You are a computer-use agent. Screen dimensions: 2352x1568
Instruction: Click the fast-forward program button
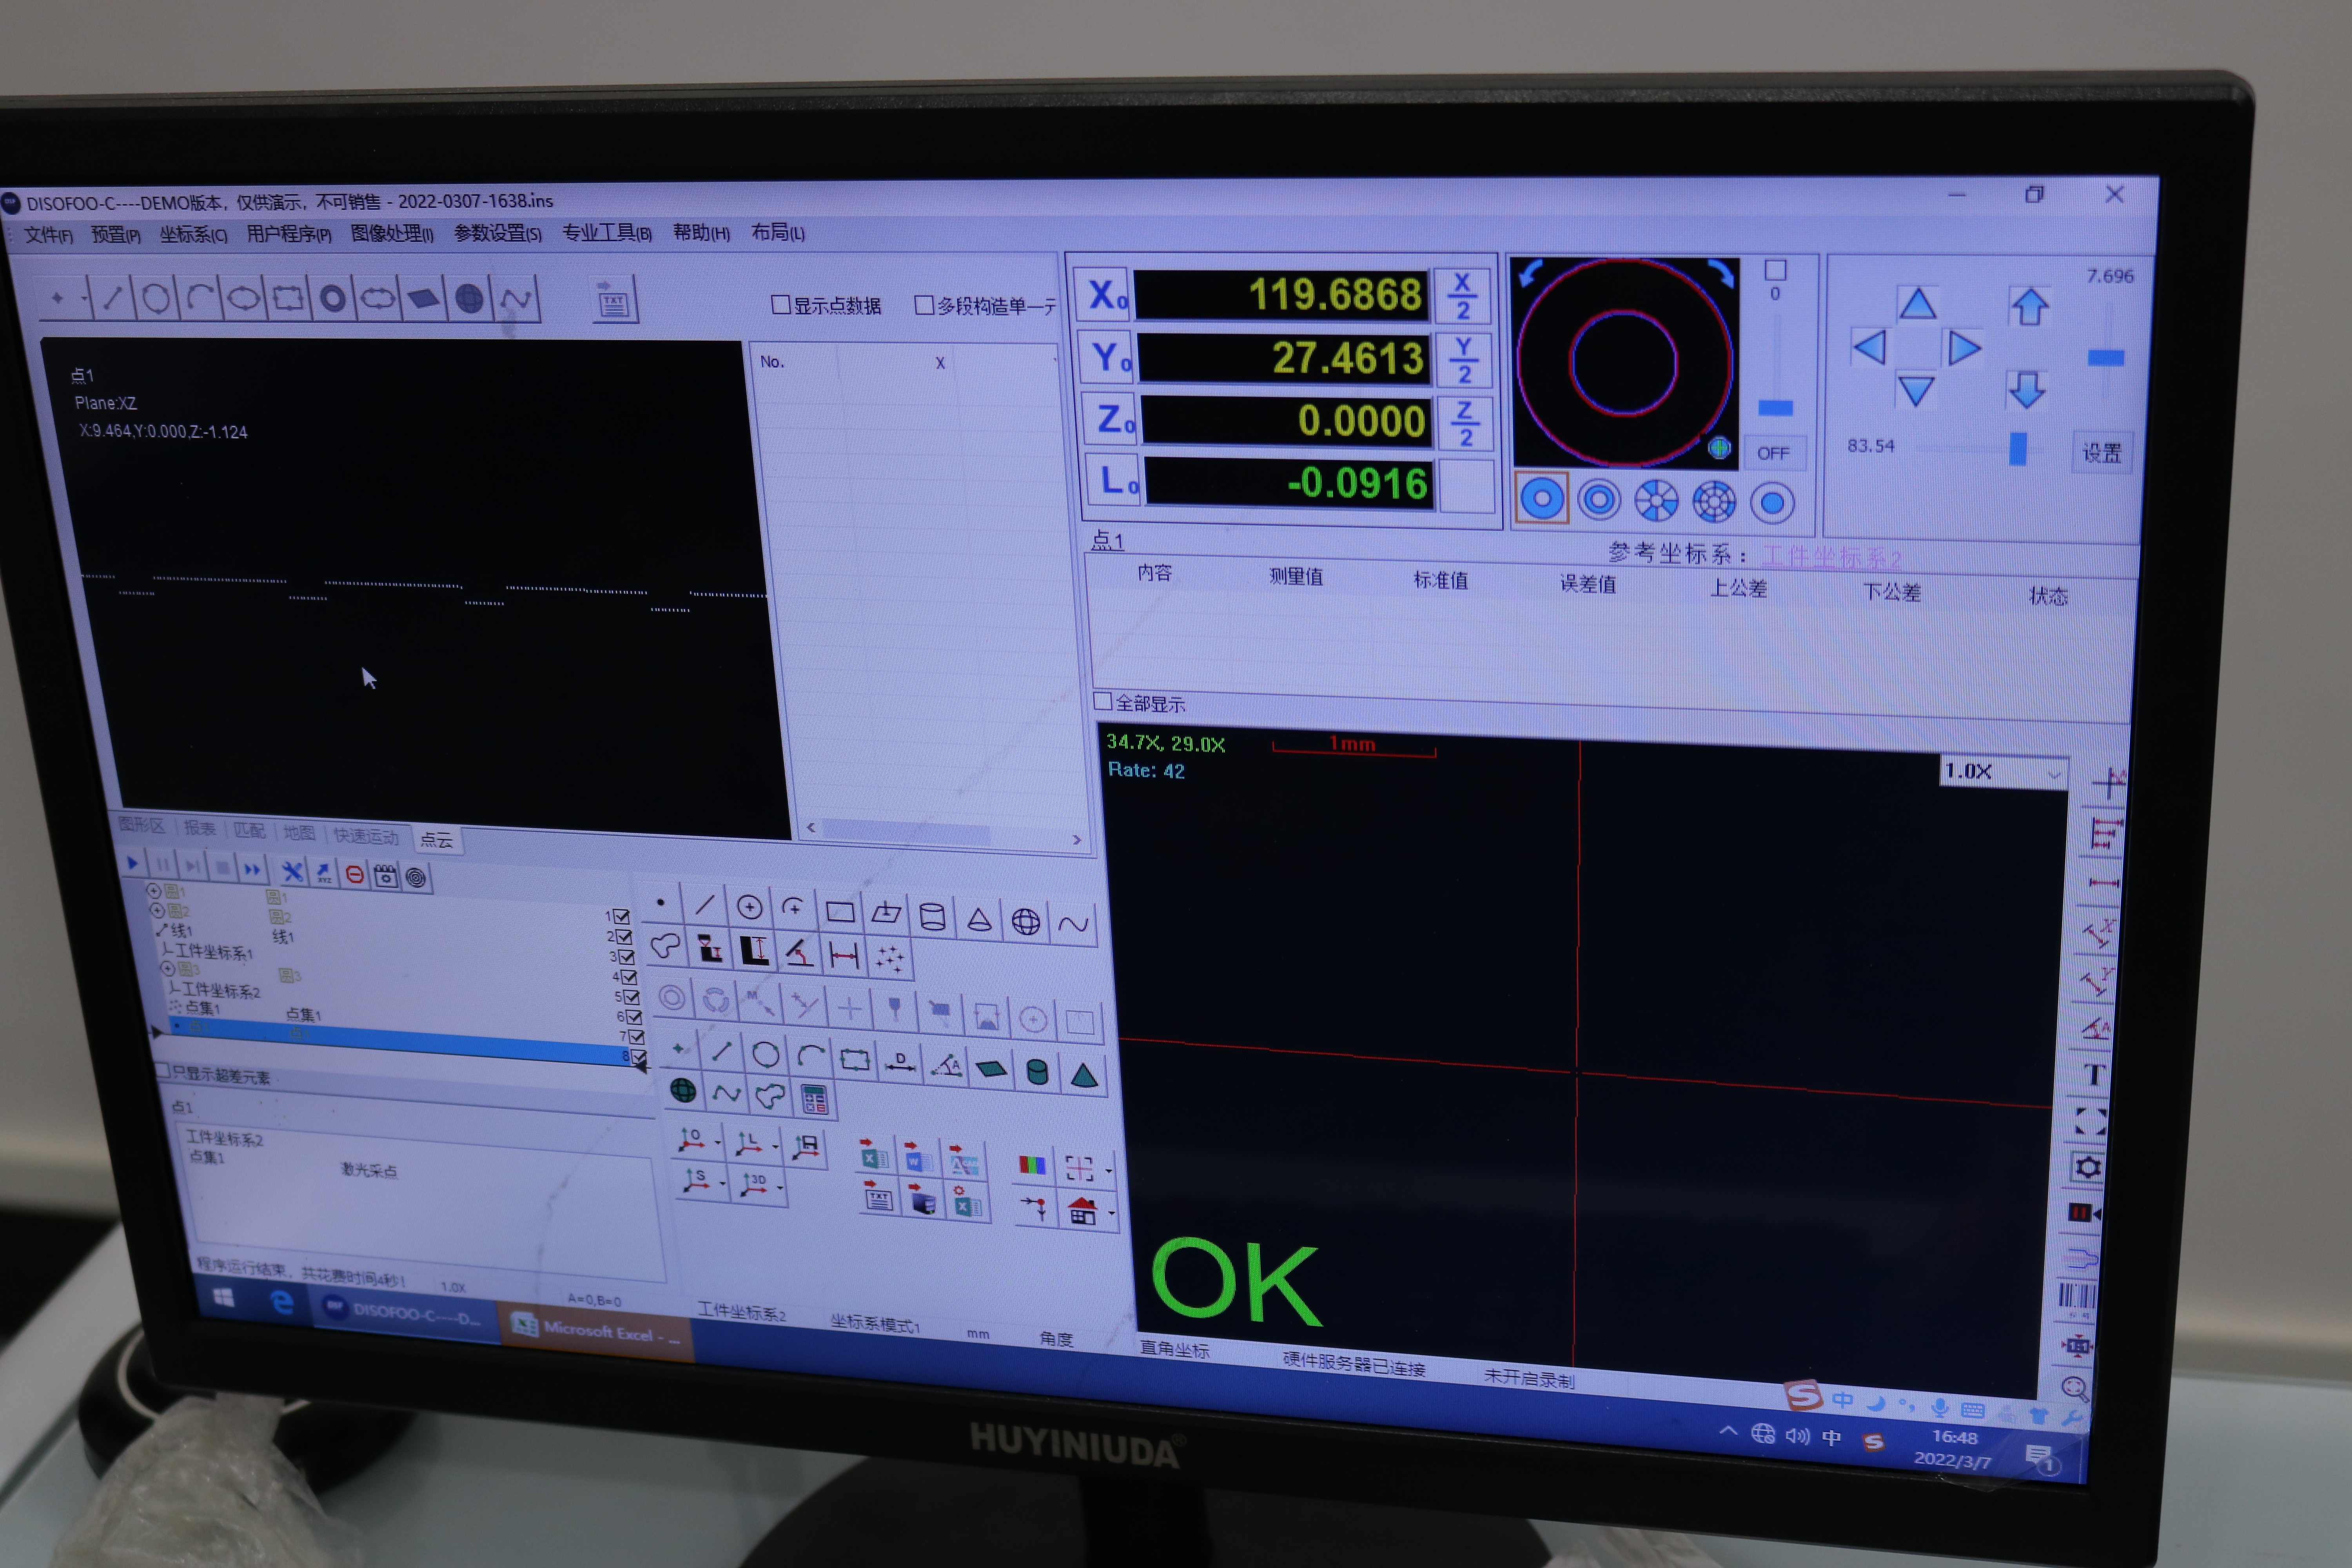pyautogui.click(x=252, y=869)
